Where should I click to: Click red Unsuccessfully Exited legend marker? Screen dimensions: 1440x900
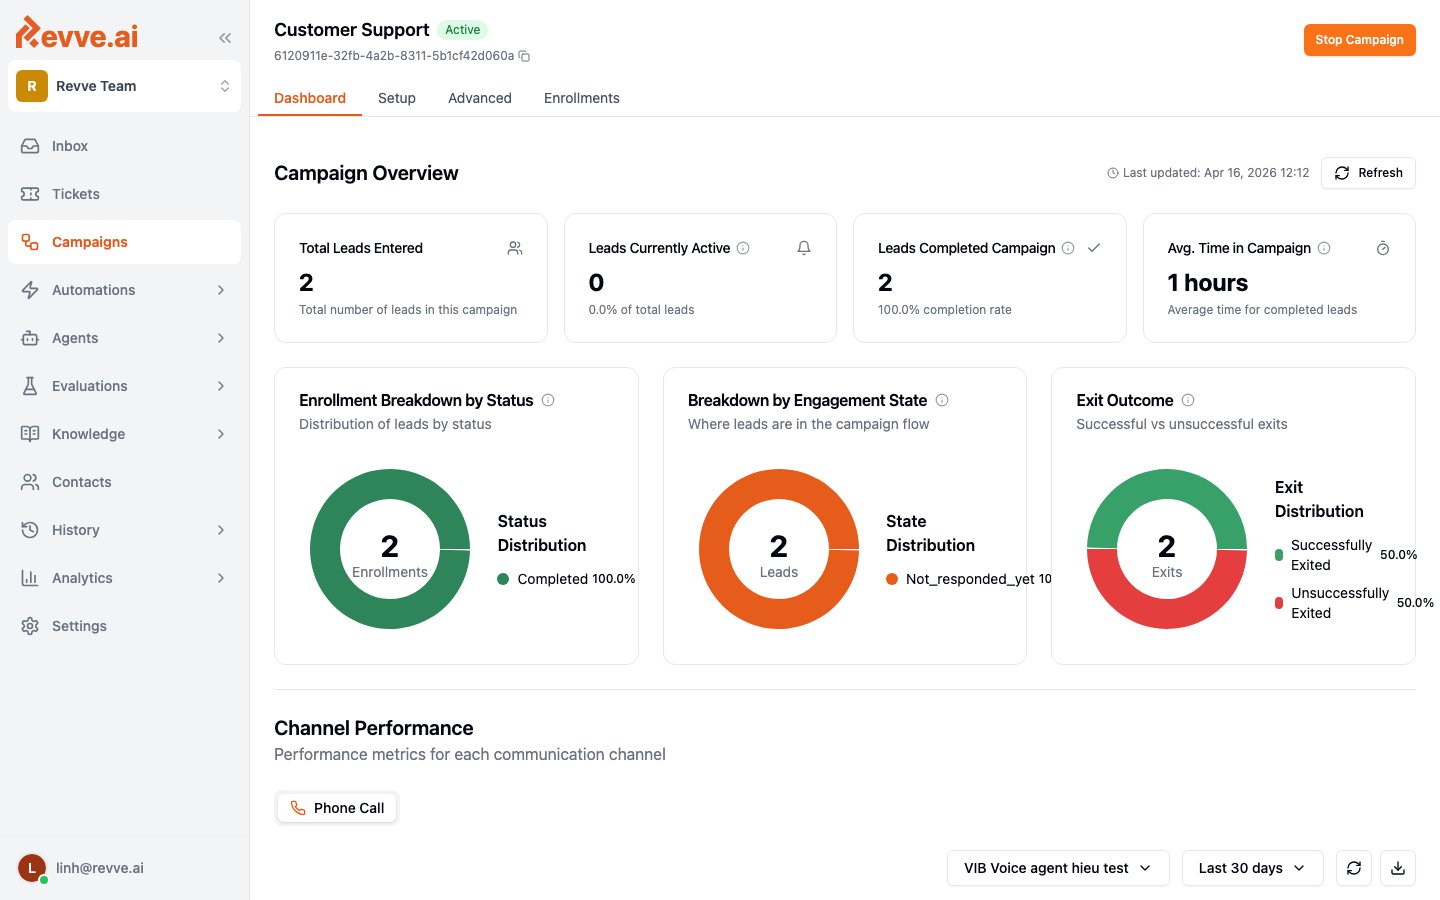click(1279, 603)
